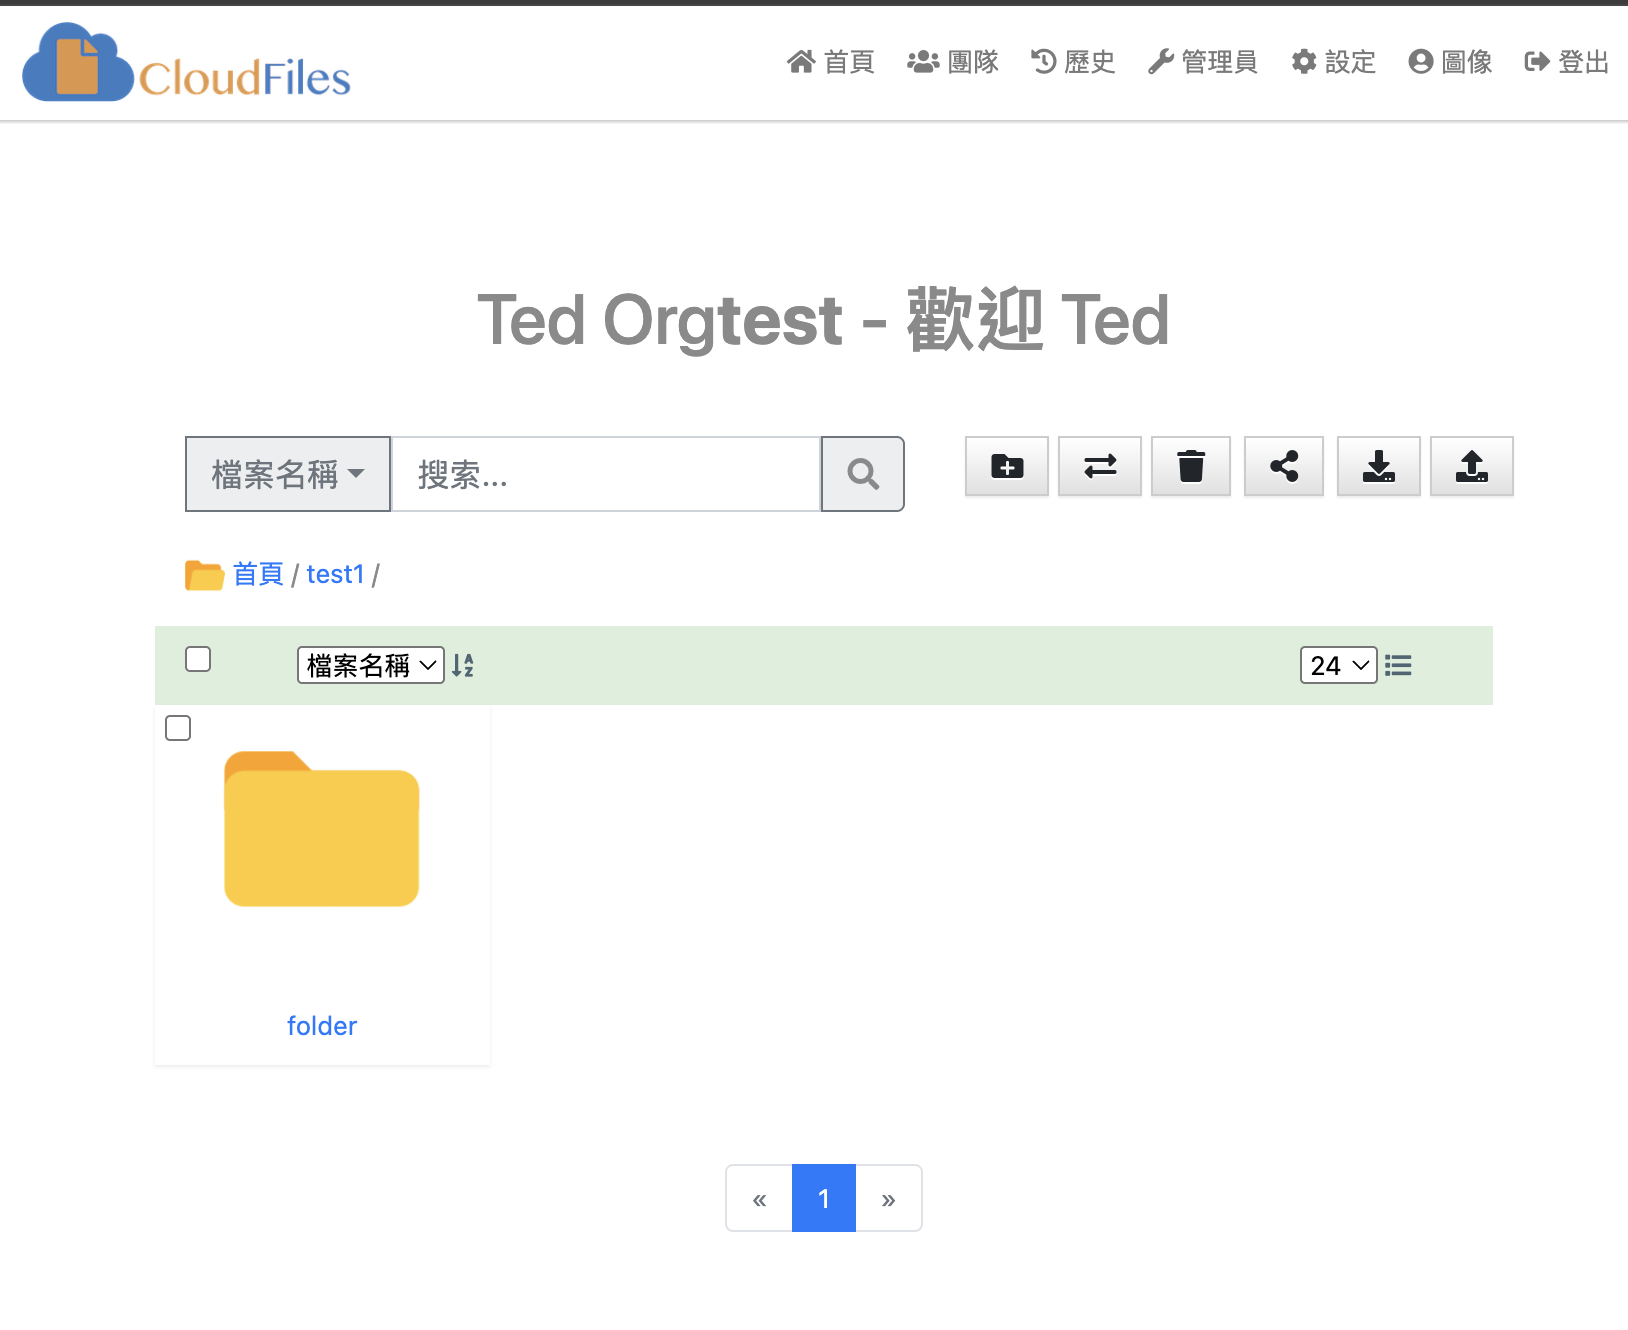Toggle the A-Z sort order icon
Image resolution: width=1628 pixels, height=1330 pixels.
click(x=463, y=665)
